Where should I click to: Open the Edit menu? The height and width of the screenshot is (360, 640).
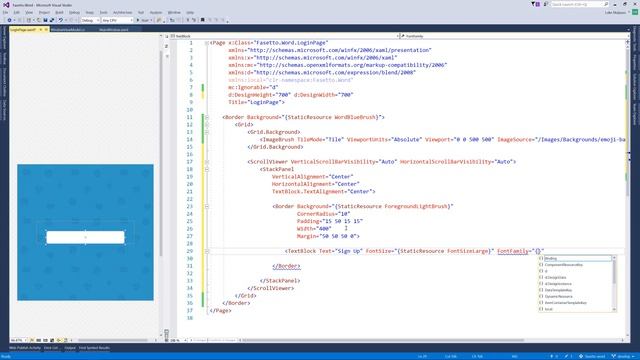coord(16,13)
